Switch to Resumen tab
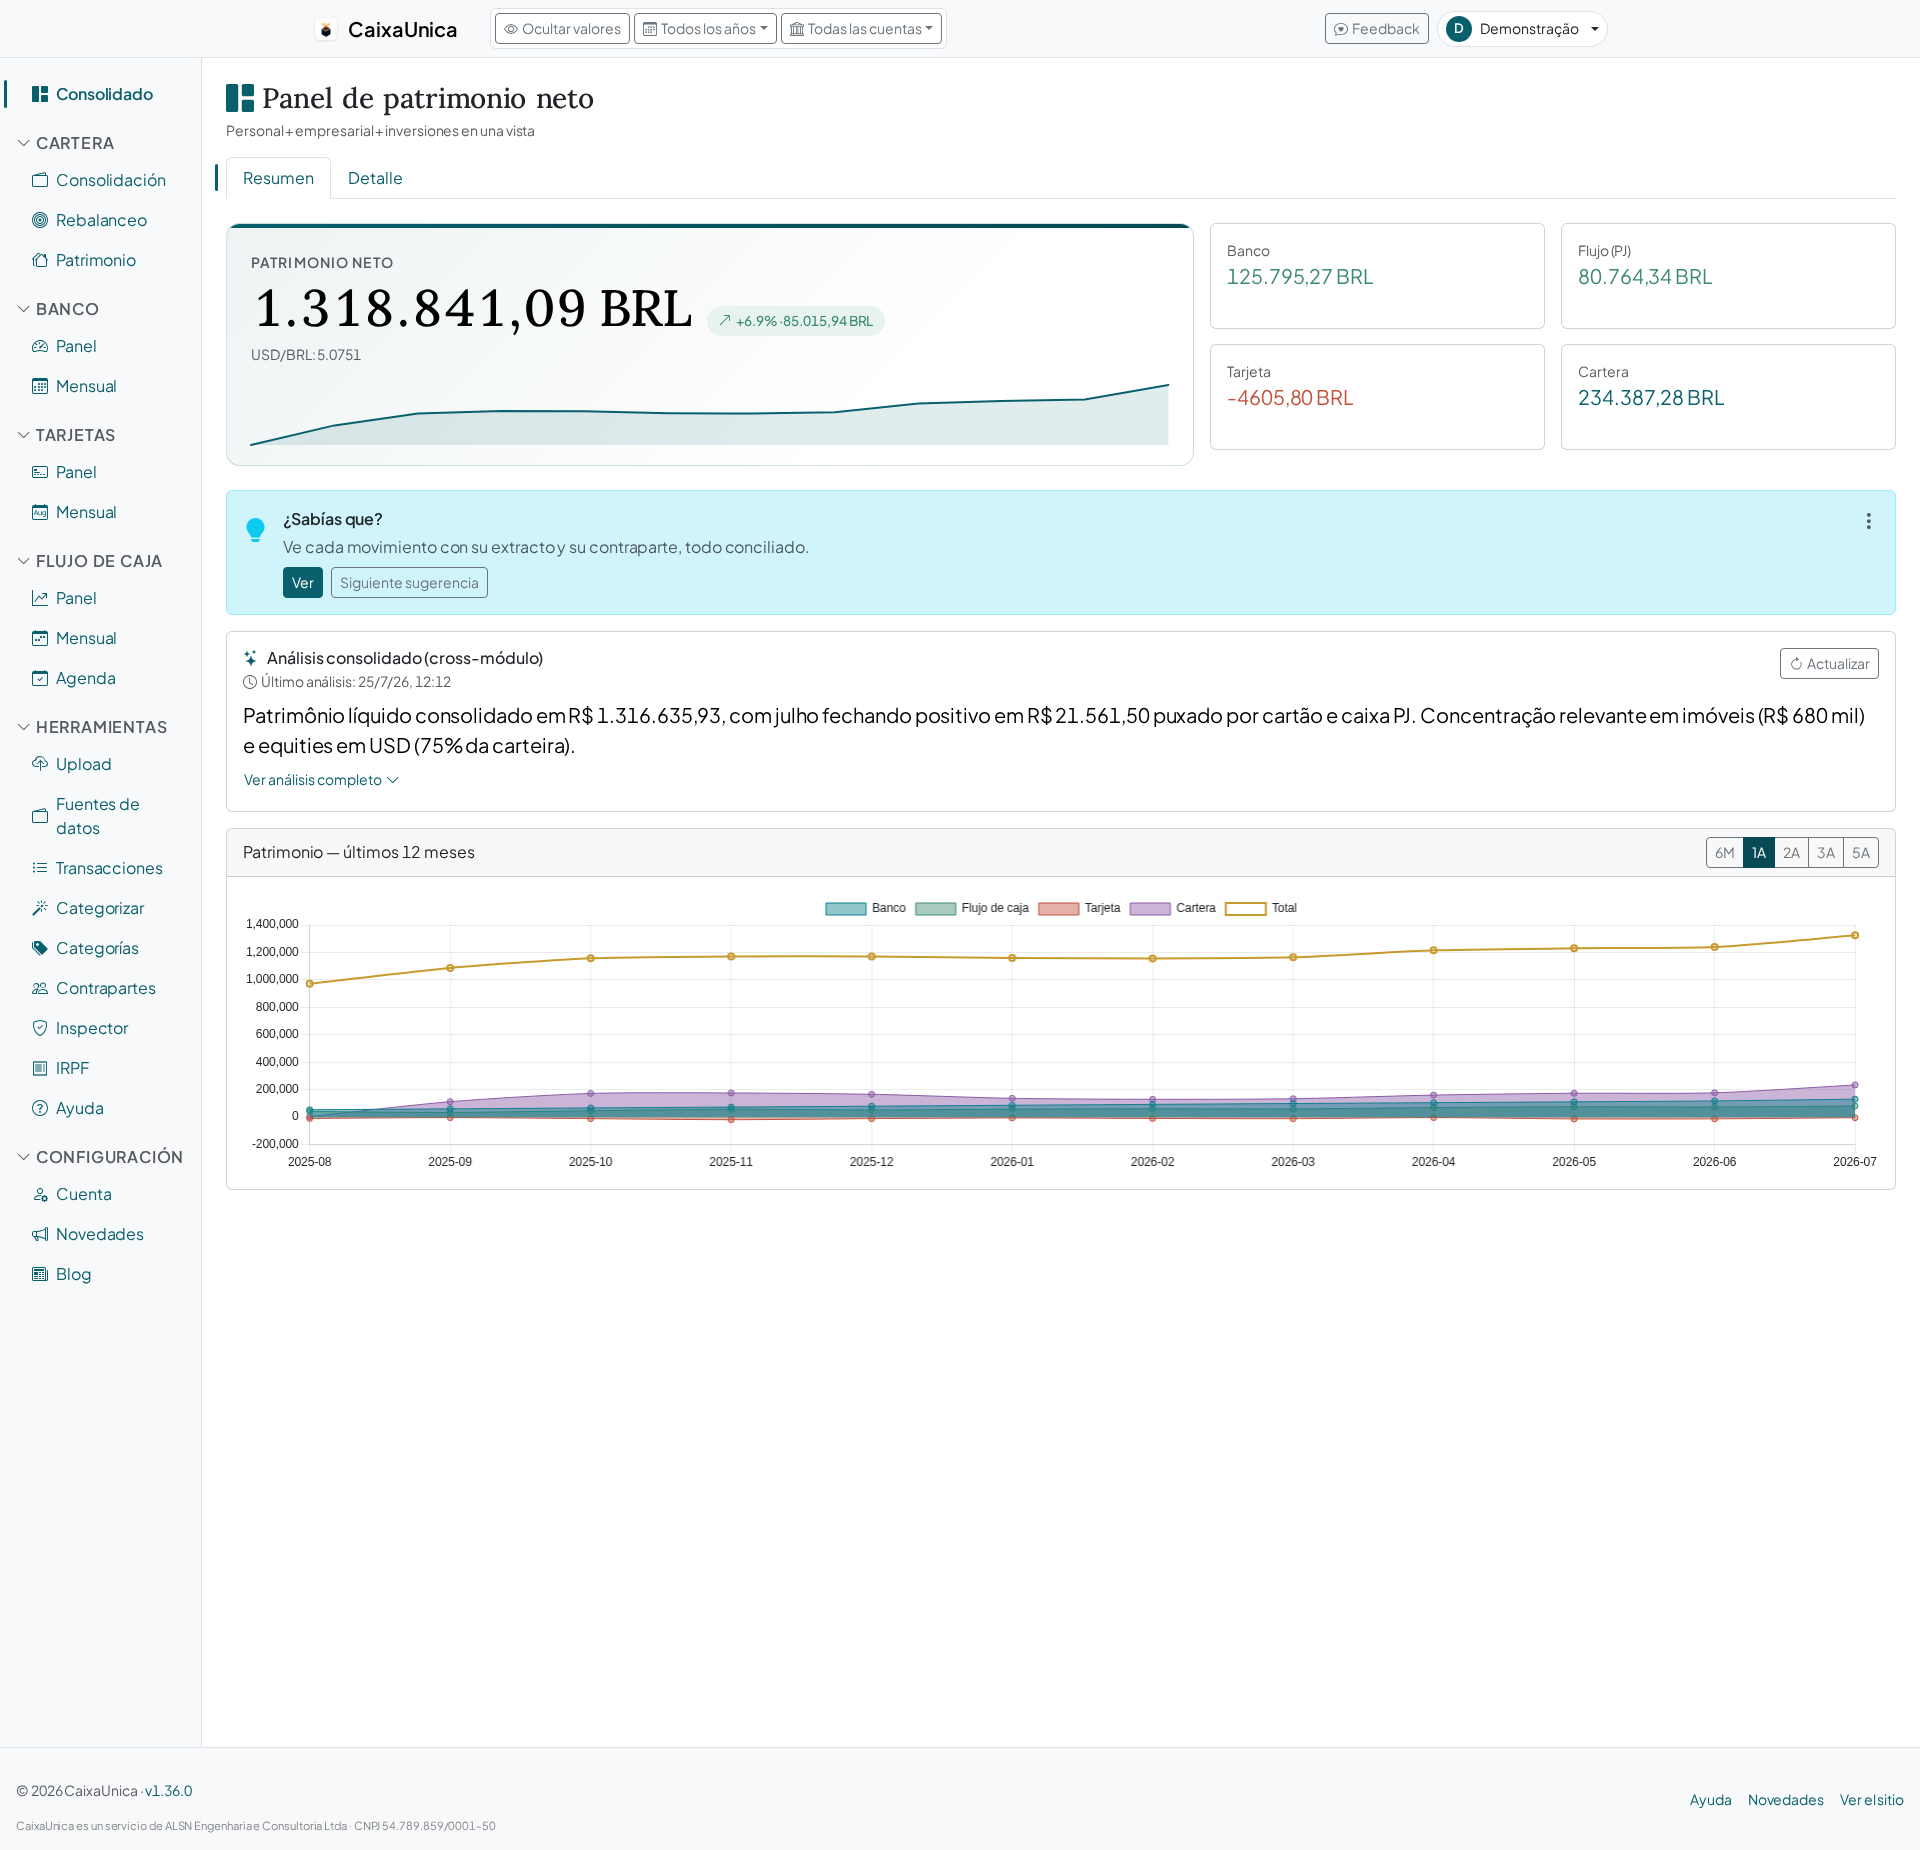 [x=278, y=178]
